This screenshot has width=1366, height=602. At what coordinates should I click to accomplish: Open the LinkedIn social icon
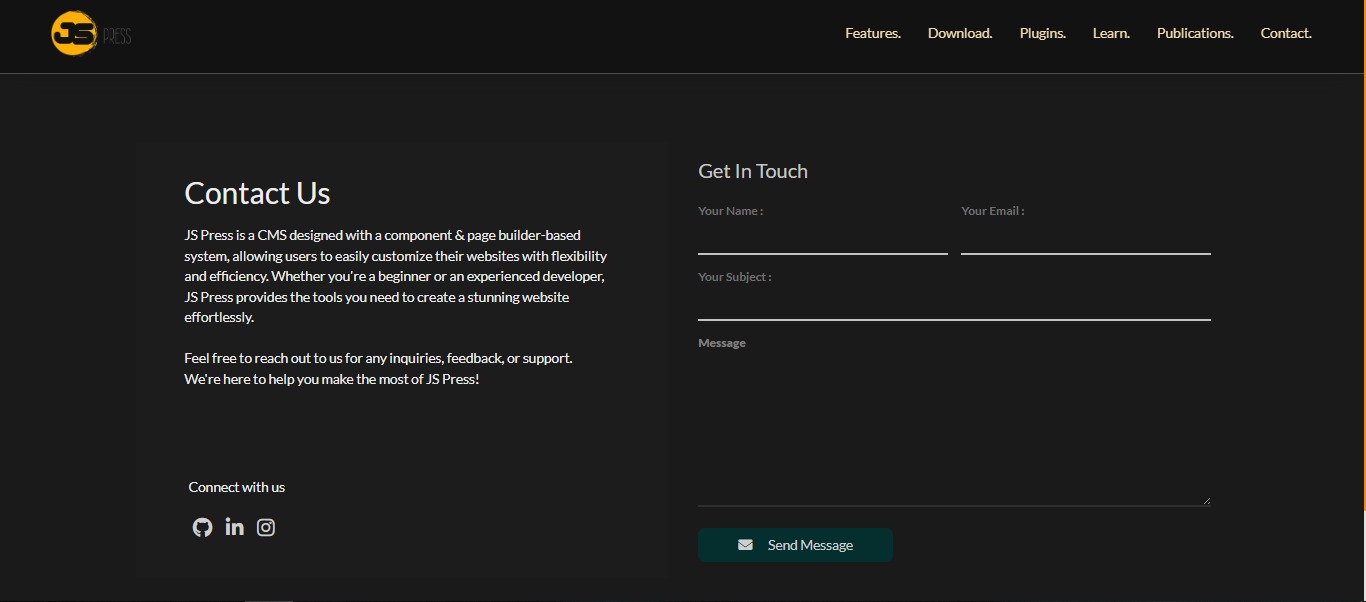point(234,527)
